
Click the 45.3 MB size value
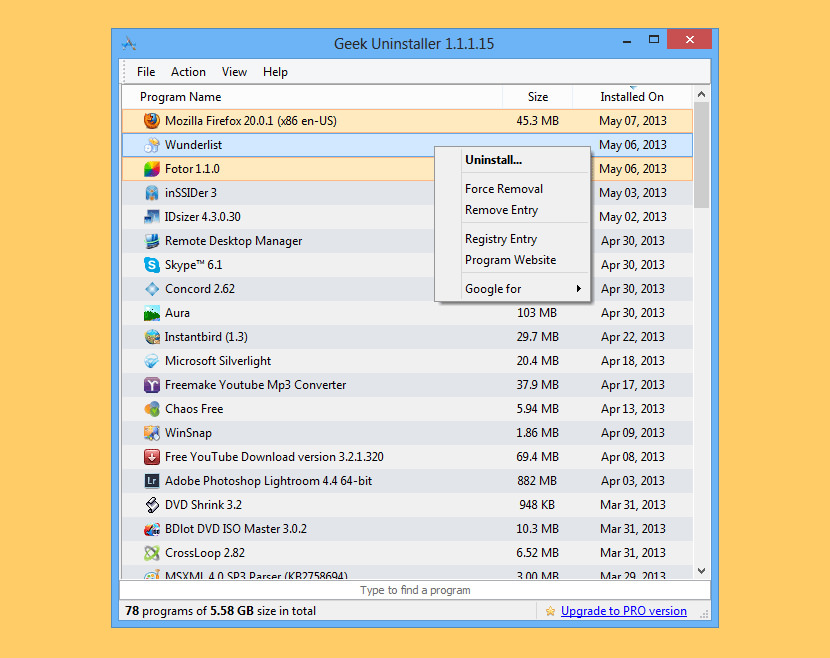[x=537, y=121]
